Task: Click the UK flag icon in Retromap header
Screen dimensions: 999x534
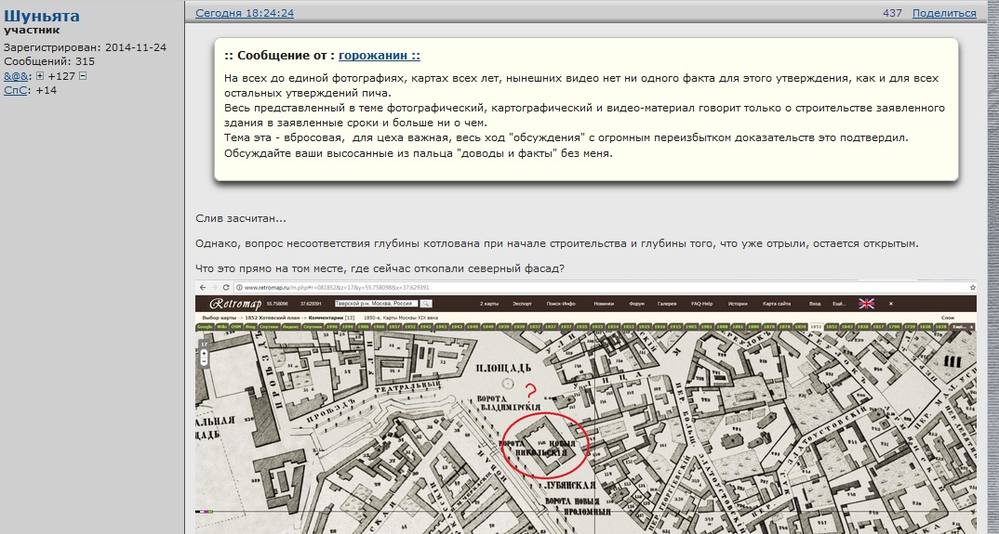Action: pyautogui.click(x=866, y=303)
